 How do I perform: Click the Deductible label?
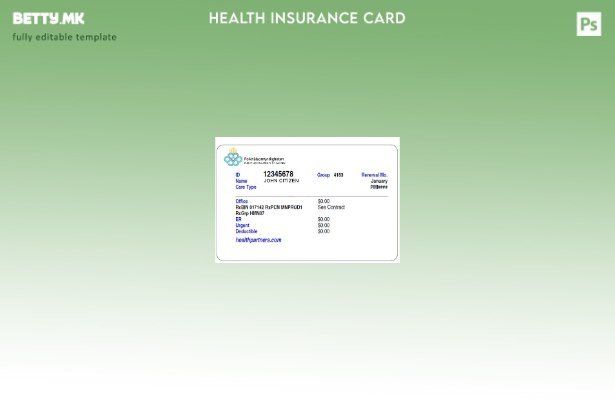[x=246, y=231]
